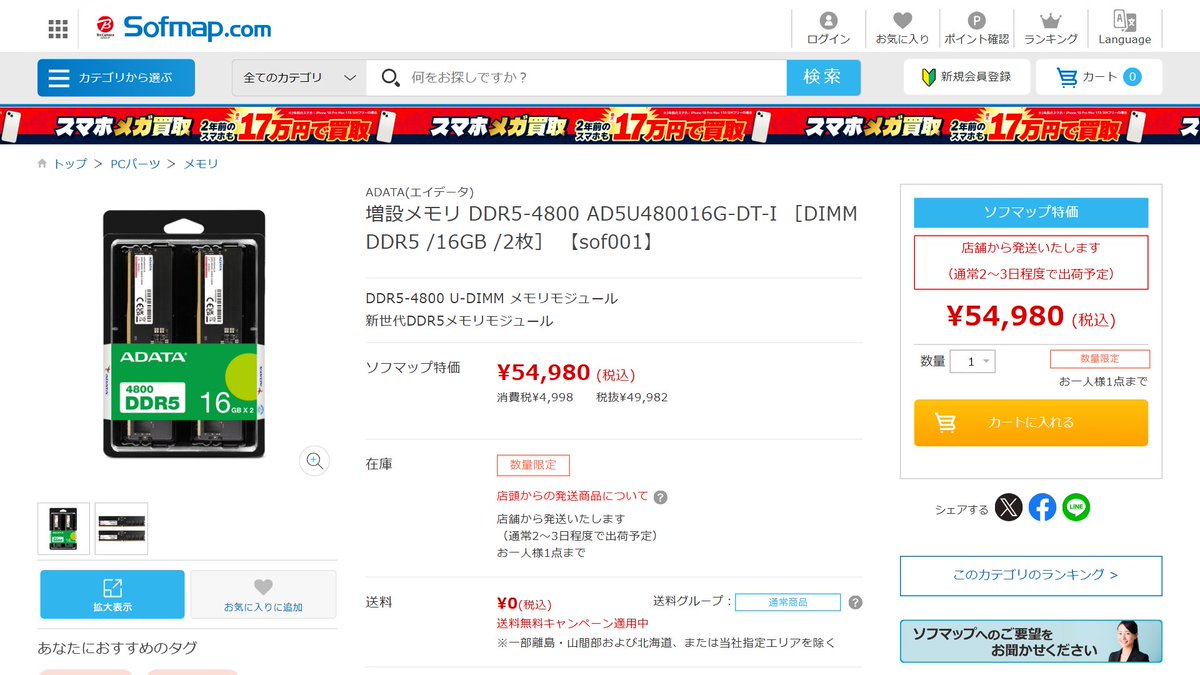The height and width of the screenshot is (675, 1200).
Task: Open the 数量 quantity dropdown
Action: pos(972,361)
